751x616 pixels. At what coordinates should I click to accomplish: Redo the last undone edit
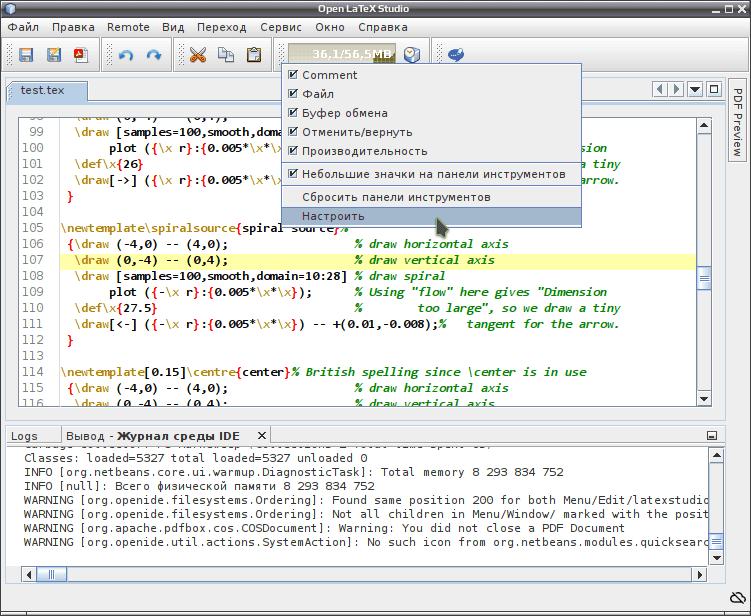pyautogui.click(x=154, y=55)
